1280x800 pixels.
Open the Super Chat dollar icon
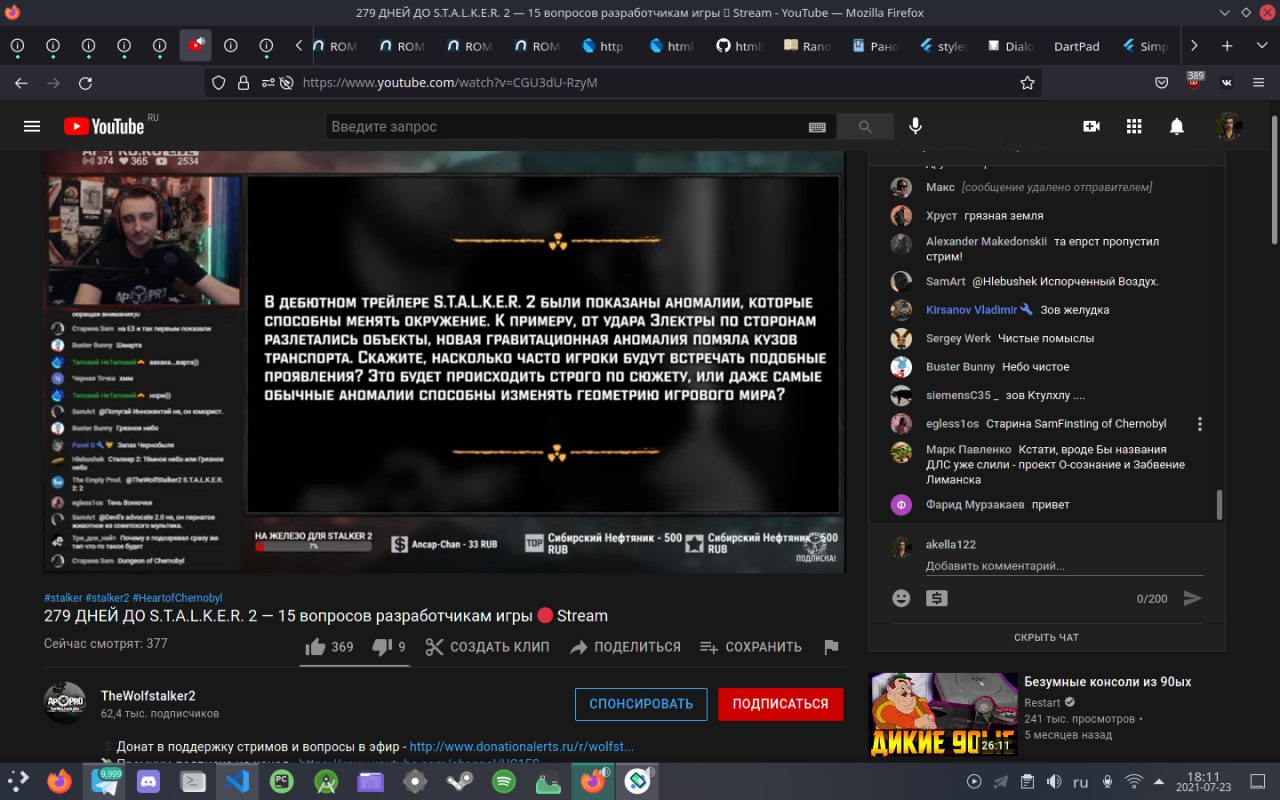(x=937, y=598)
